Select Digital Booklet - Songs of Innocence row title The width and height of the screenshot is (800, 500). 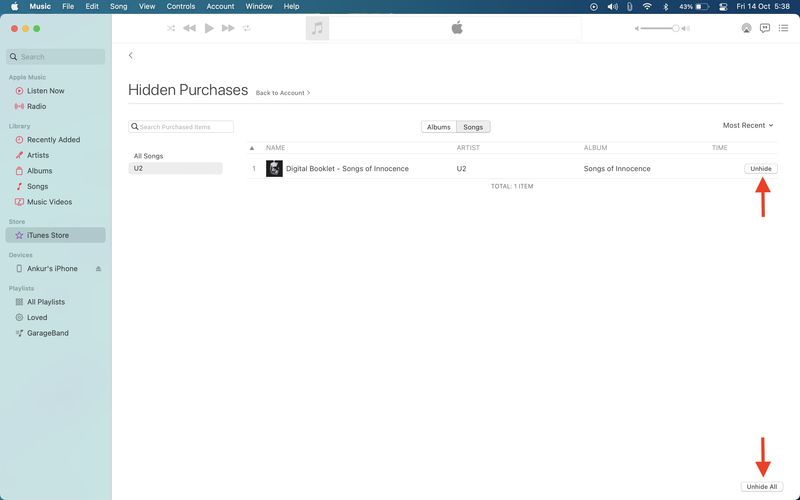click(x=347, y=168)
